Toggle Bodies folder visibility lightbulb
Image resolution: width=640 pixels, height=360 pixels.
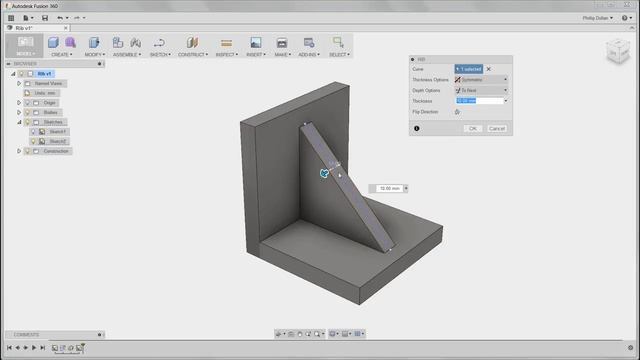coord(28,112)
